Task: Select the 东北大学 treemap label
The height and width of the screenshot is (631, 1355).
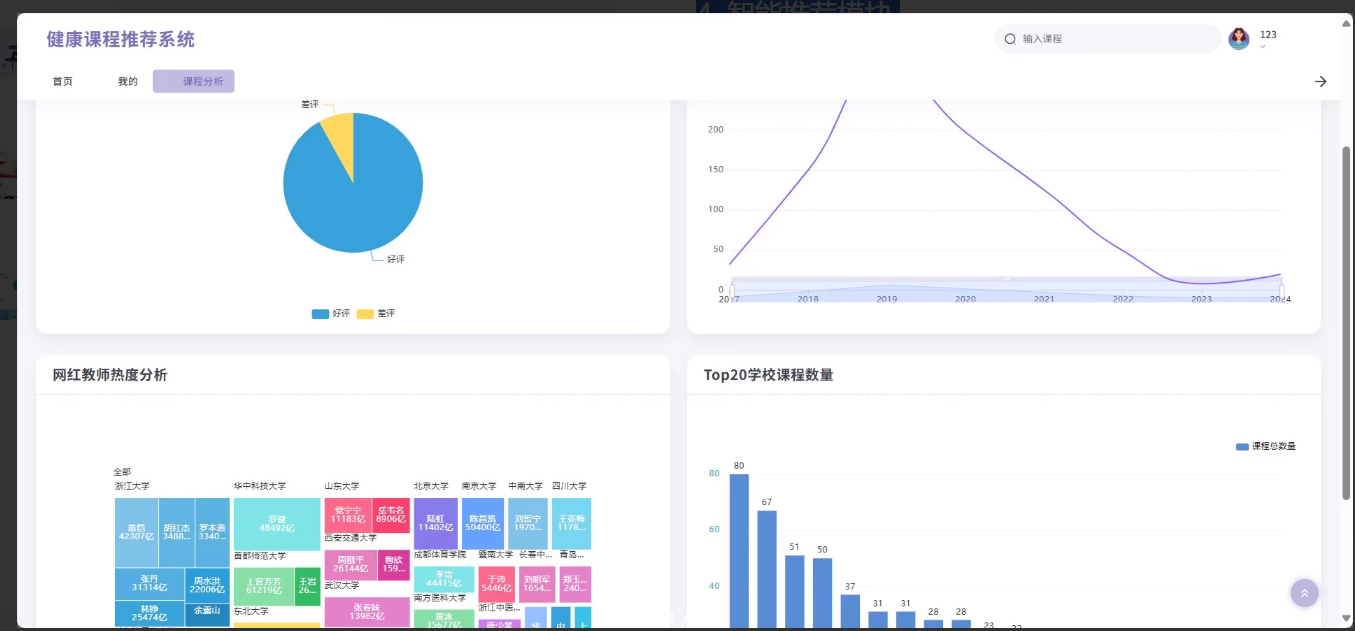Action: tap(251, 611)
